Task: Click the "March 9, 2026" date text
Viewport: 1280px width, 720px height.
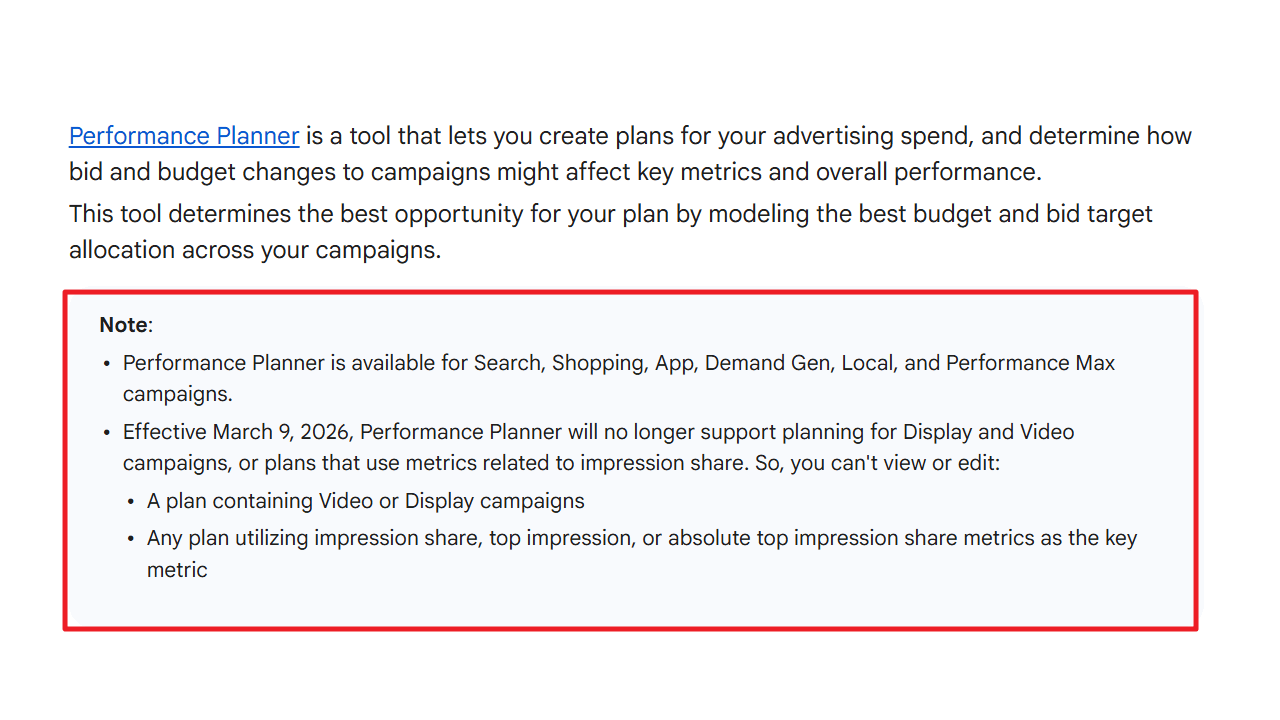Action: [283, 433]
